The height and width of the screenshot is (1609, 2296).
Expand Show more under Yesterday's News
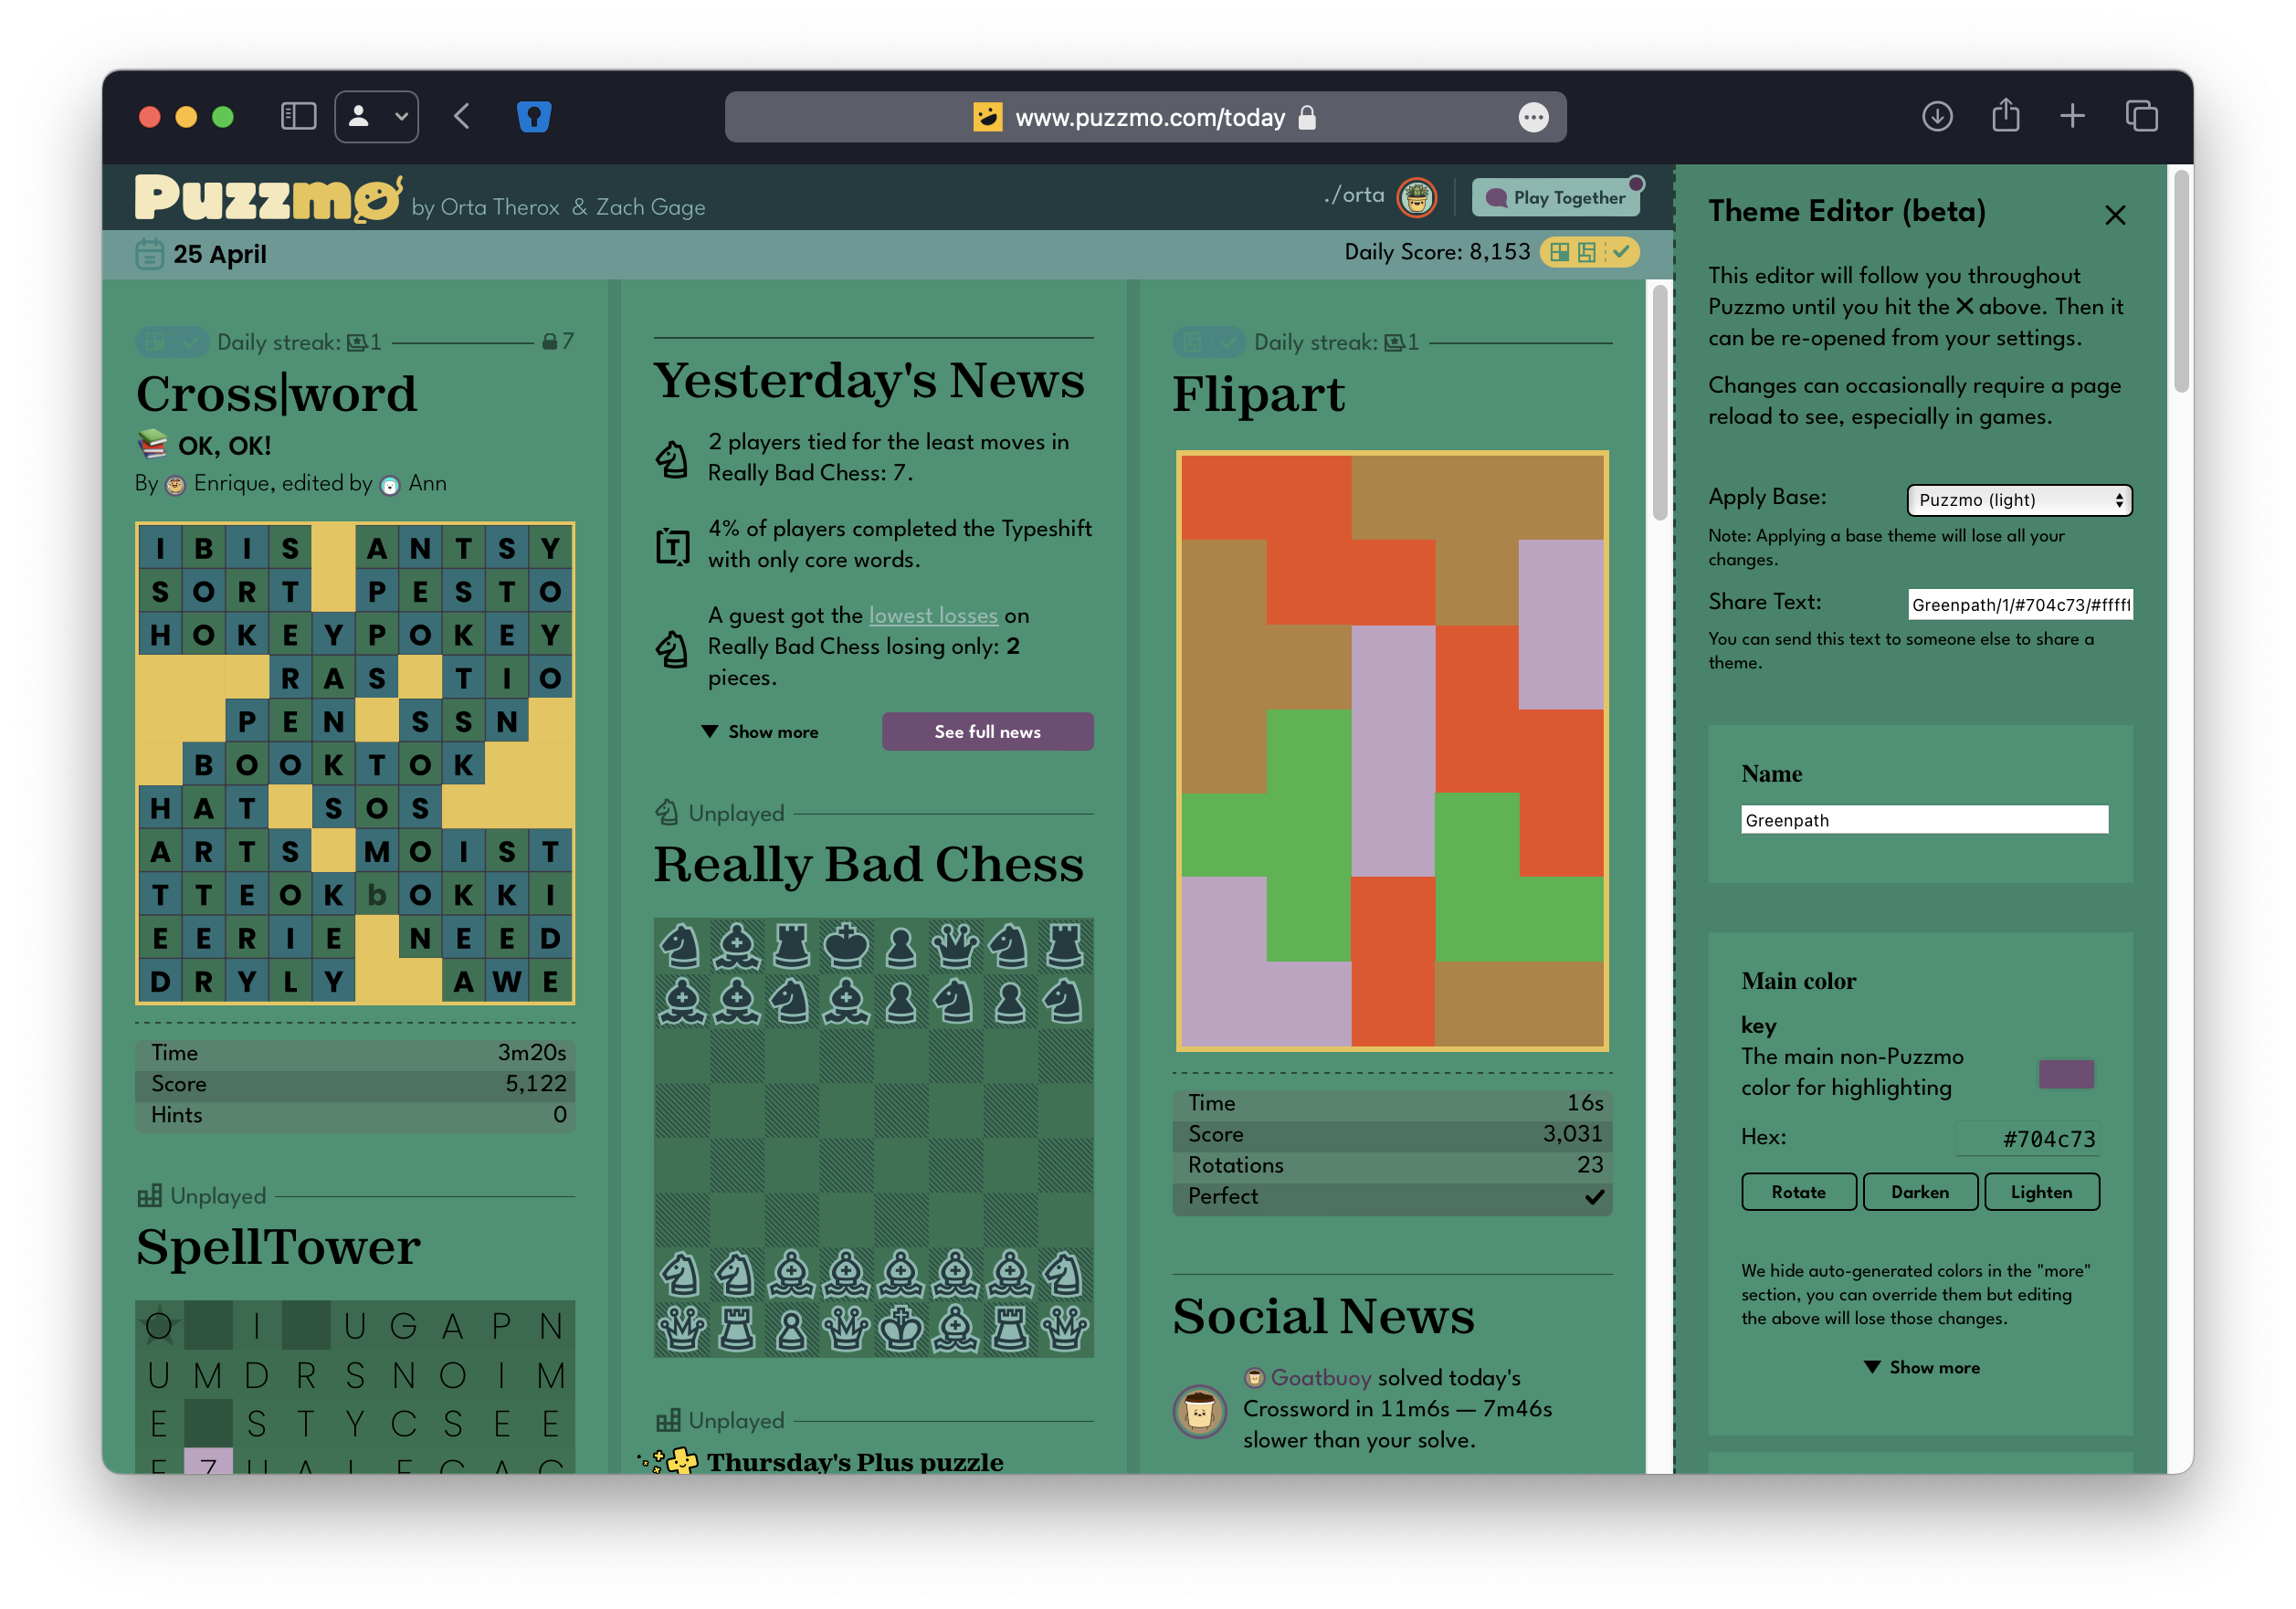tap(760, 732)
